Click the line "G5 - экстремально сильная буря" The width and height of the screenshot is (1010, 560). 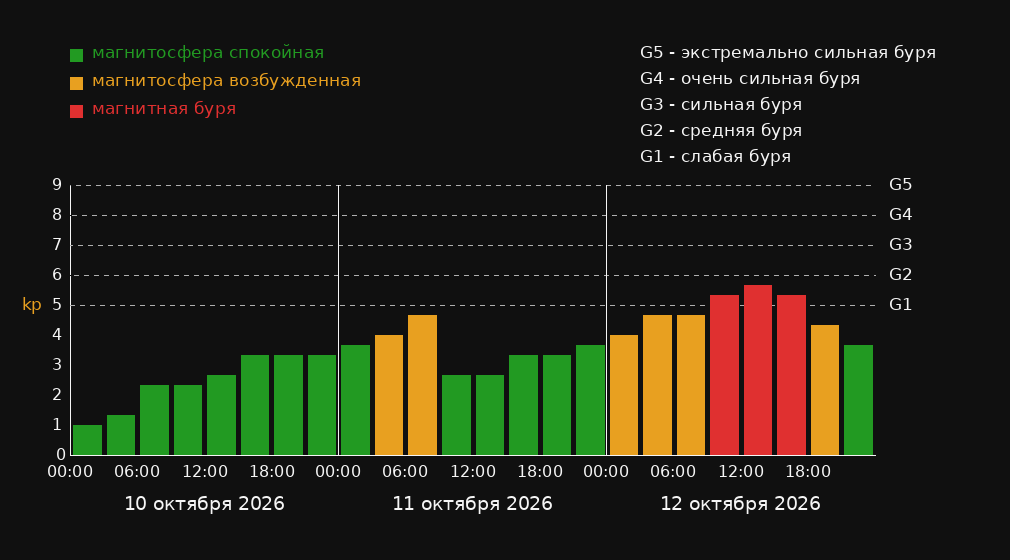(x=788, y=53)
